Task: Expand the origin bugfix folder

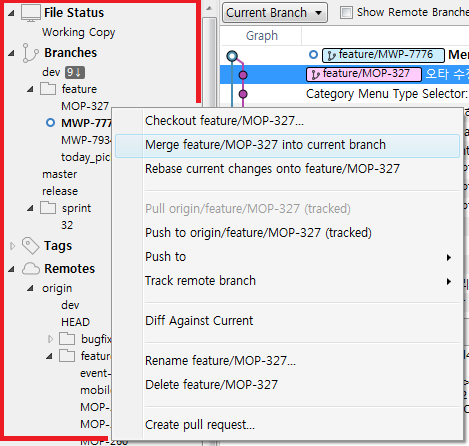Action: tap(50, 339)
